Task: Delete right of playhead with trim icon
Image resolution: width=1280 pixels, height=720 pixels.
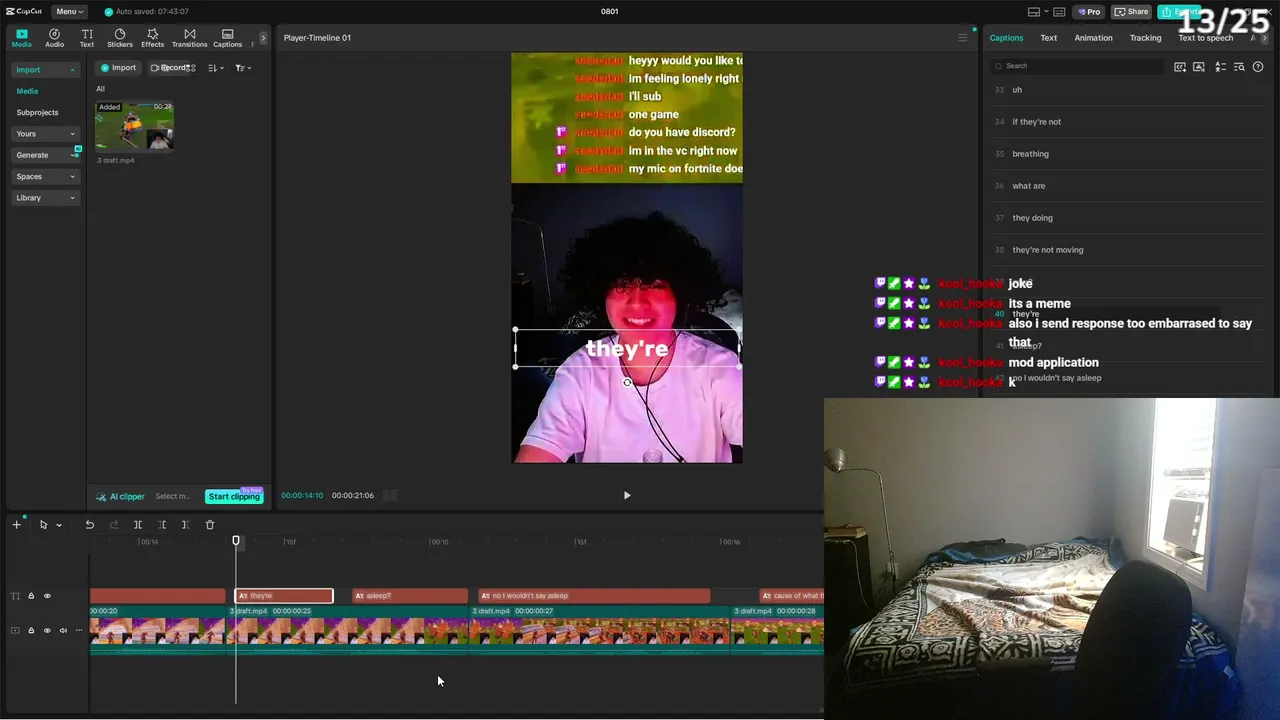Action: coord(185,525)
